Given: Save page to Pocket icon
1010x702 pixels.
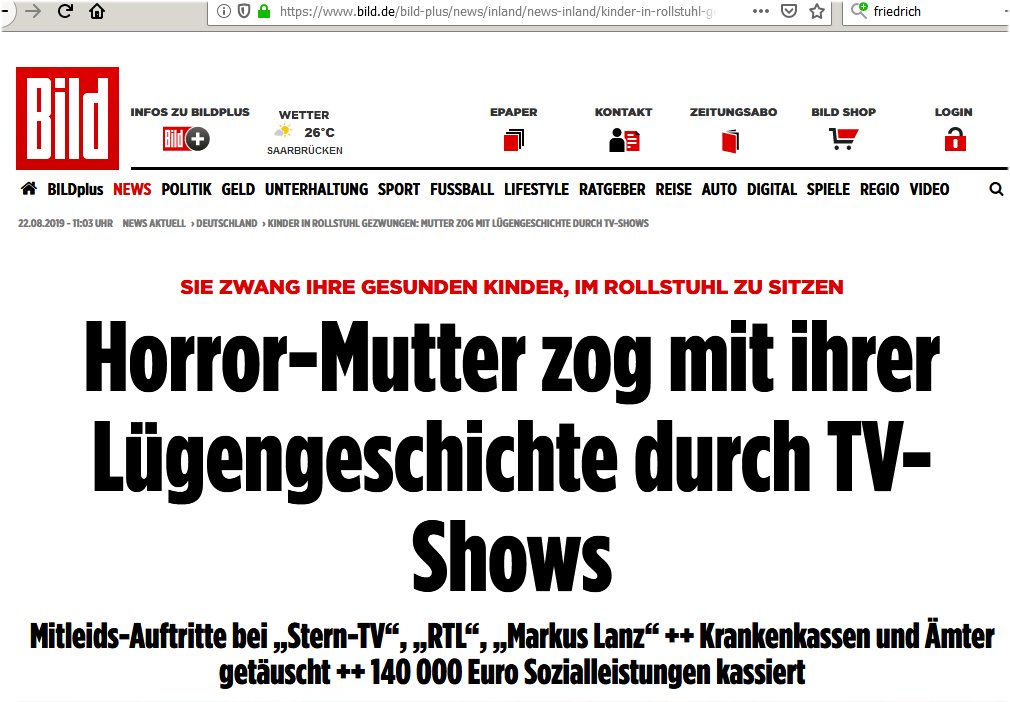Looking at the screenshot, I should pos(788,11).
